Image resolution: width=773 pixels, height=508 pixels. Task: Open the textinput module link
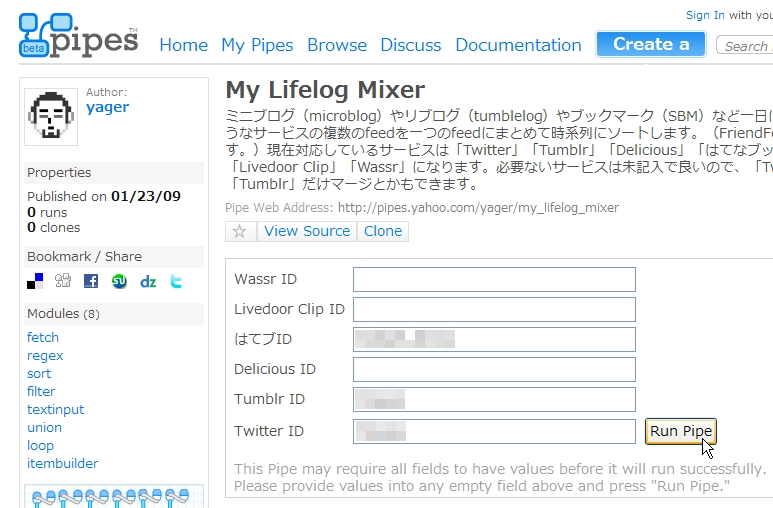click(x=55, y=409)
